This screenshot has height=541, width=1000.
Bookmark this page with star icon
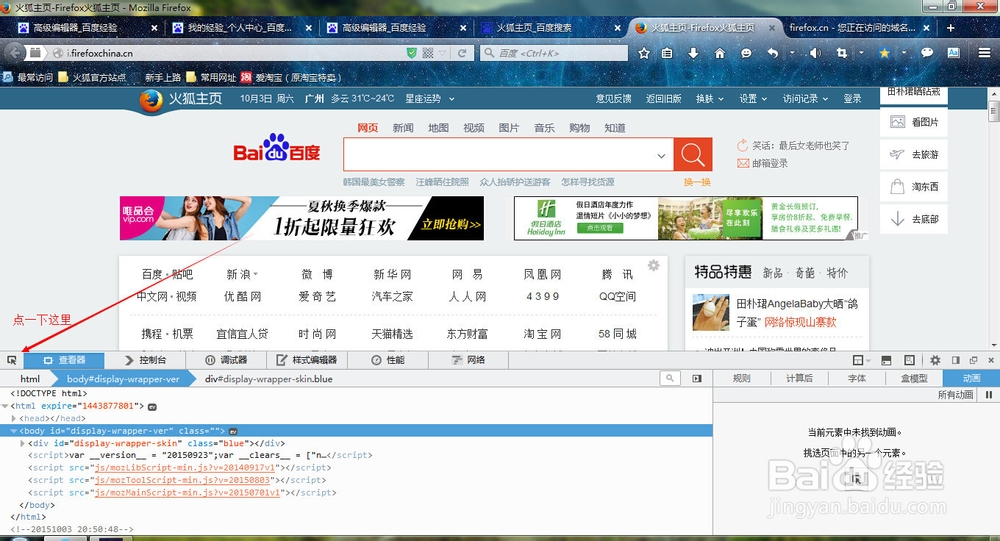point(644,53)
